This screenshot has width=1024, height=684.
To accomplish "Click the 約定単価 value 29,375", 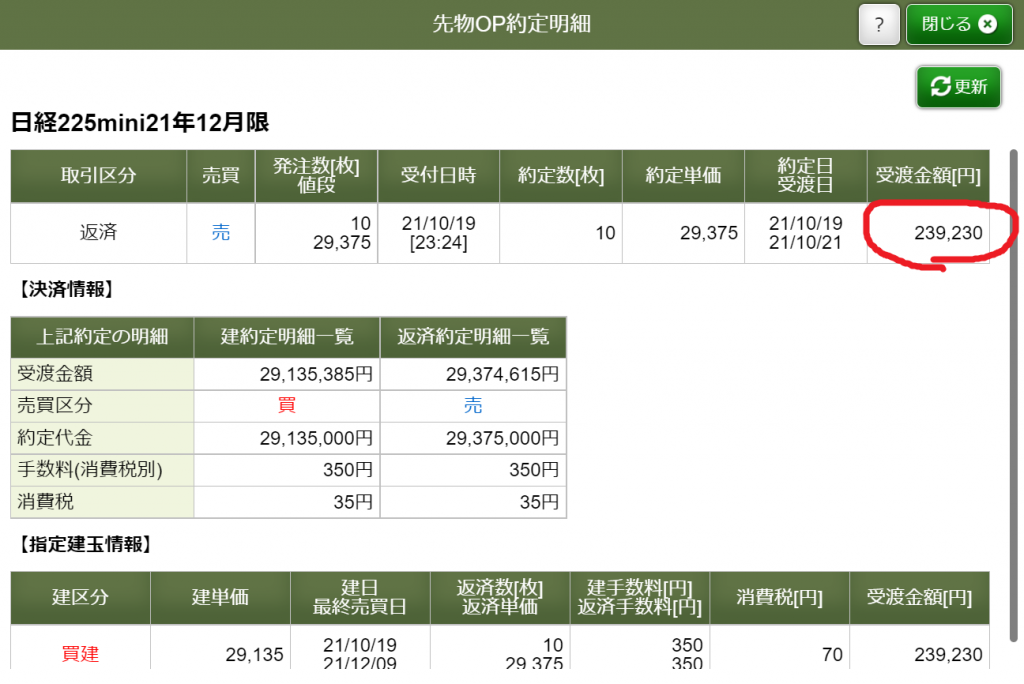I will coord(709,233).
